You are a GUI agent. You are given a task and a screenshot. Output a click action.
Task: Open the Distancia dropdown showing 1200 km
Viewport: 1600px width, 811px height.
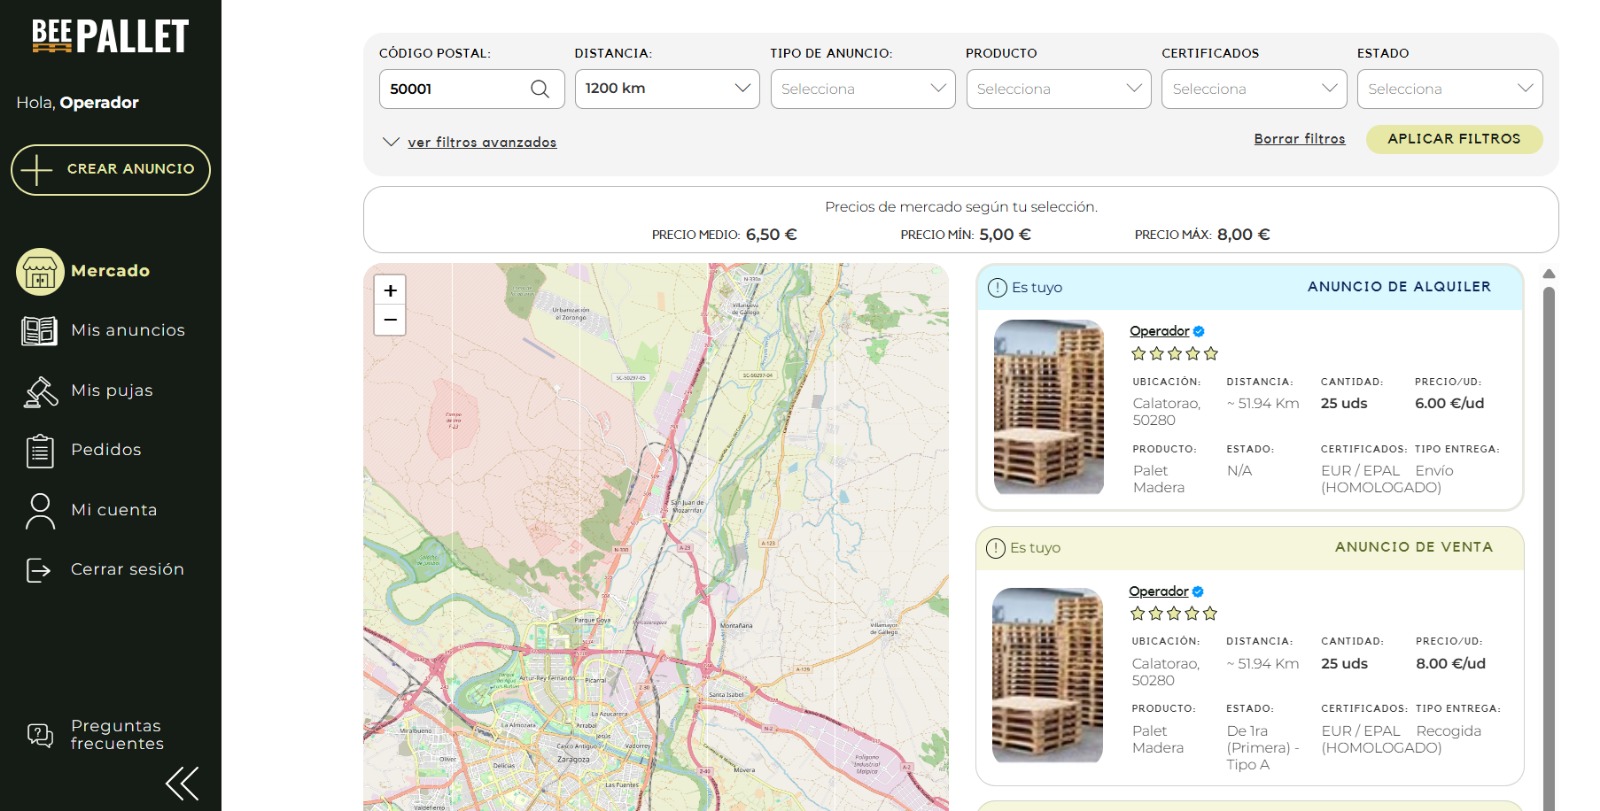pyautogui.click(x=666, y=89)
